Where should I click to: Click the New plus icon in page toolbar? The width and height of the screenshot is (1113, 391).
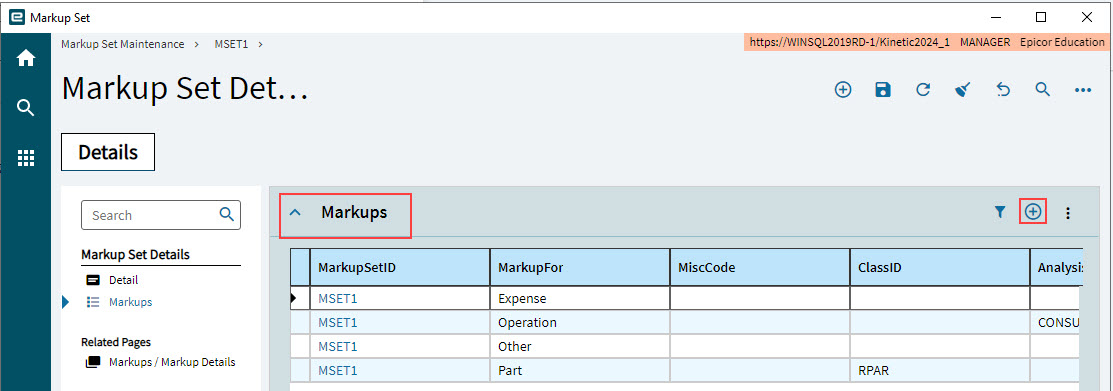843,89
